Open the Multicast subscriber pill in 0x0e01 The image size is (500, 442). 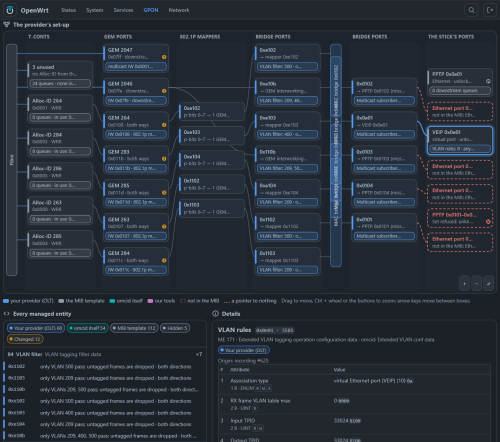tap(384, 134)
